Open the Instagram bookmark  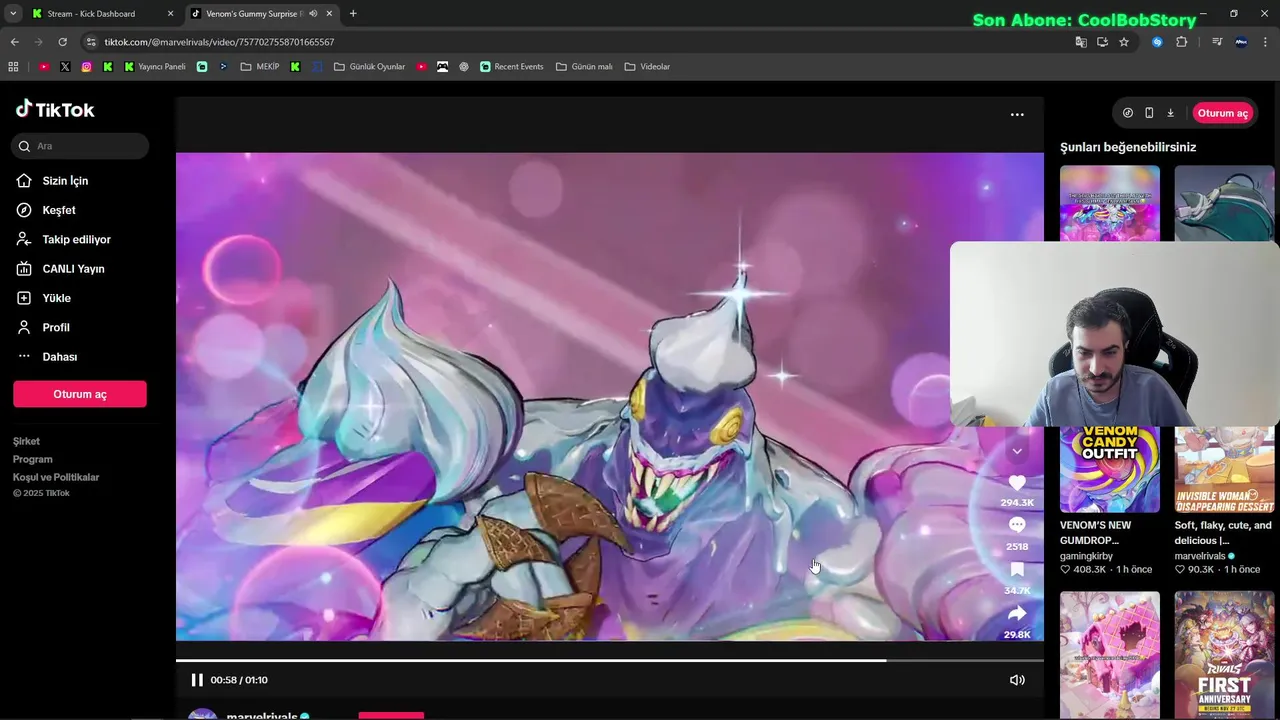[87, 67]
